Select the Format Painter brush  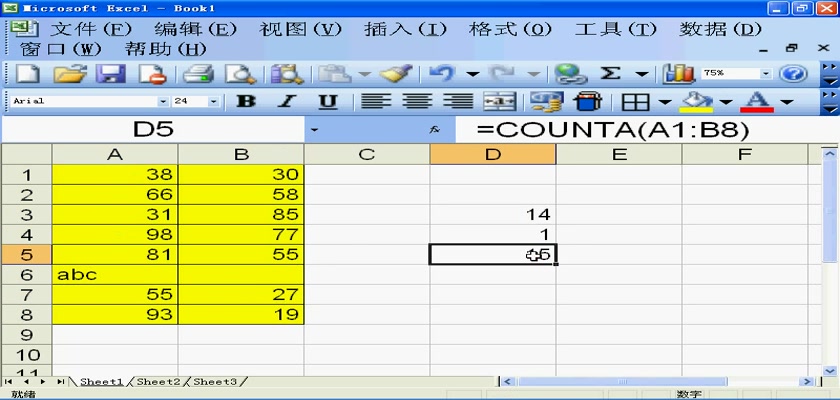click(x=397, y=74)
